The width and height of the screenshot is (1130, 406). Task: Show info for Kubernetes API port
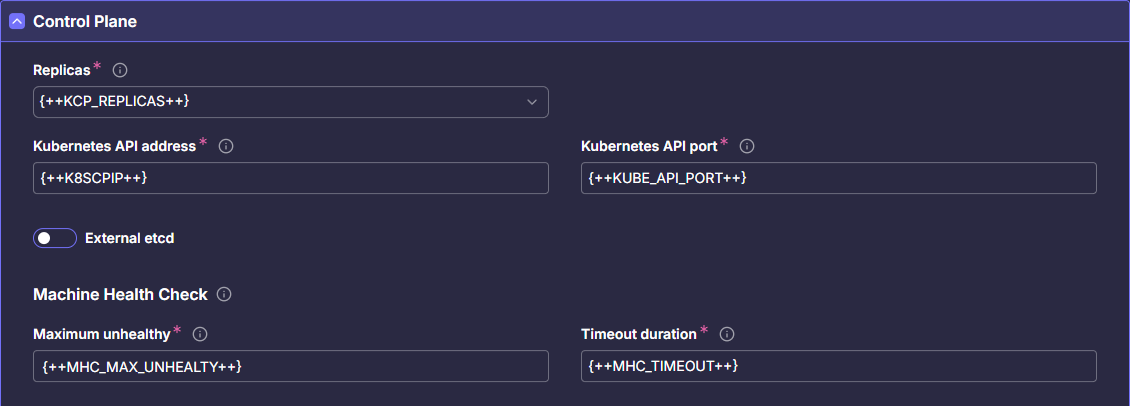[746, 146]
